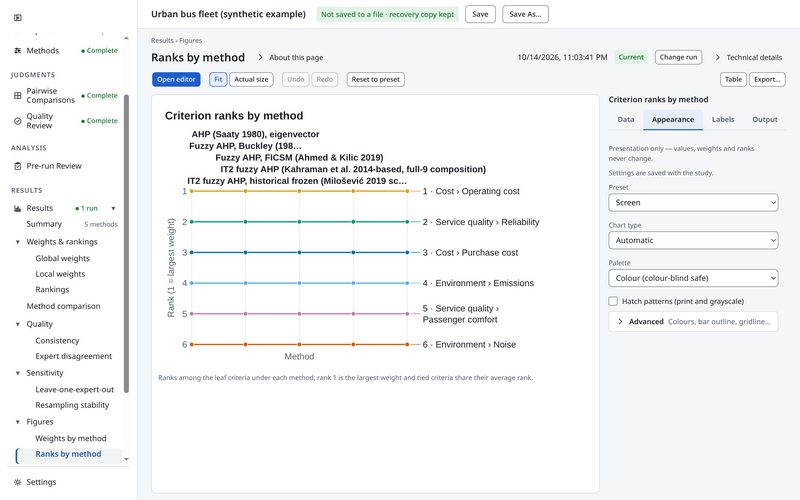The width and height of the screenshot is (800, 500).
Task: Select Fit view mode
Action: (x=218, y=80)
